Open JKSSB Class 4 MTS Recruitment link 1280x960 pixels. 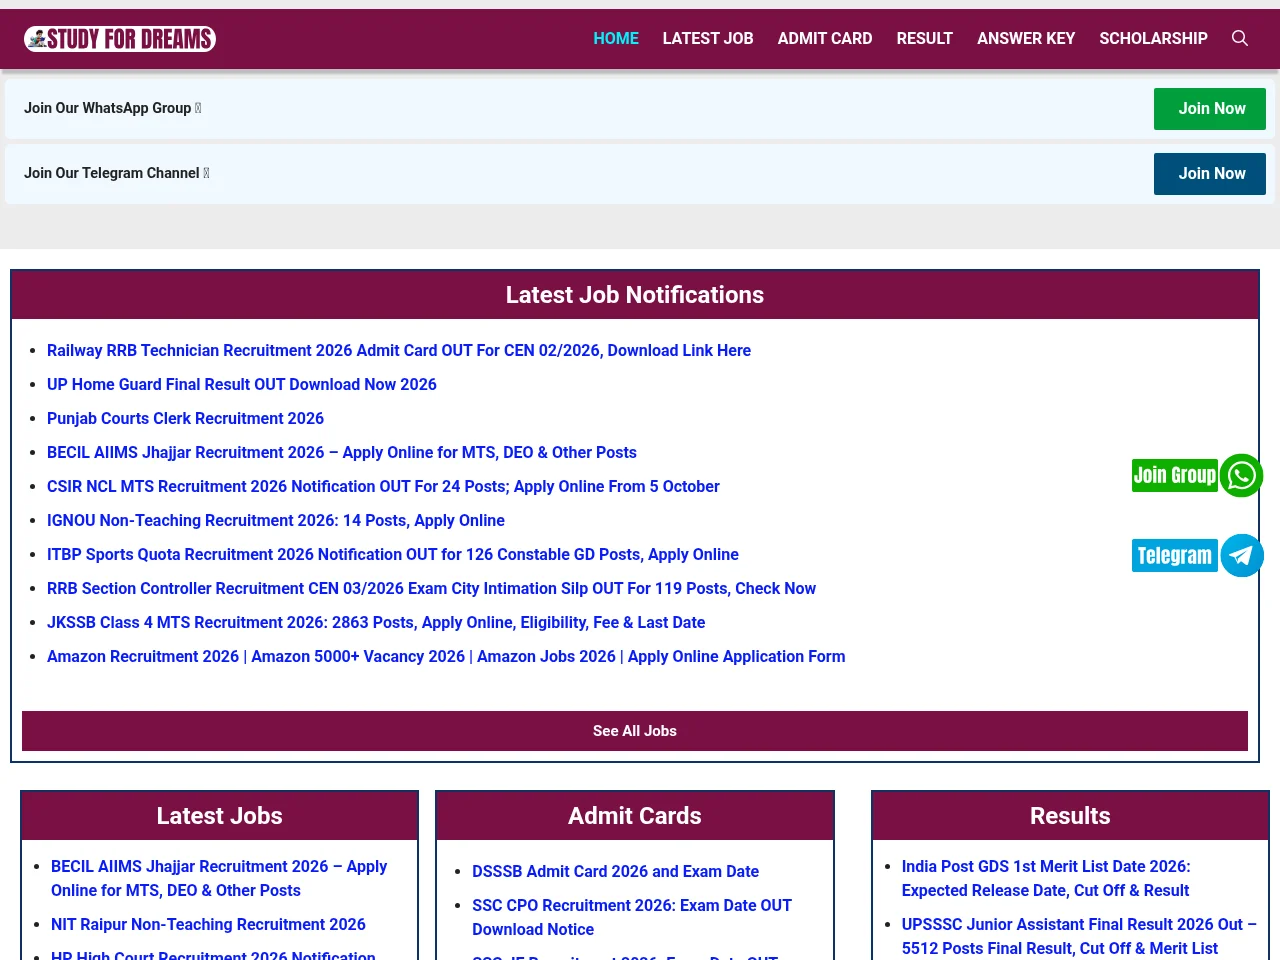click(x=376, y=623)
